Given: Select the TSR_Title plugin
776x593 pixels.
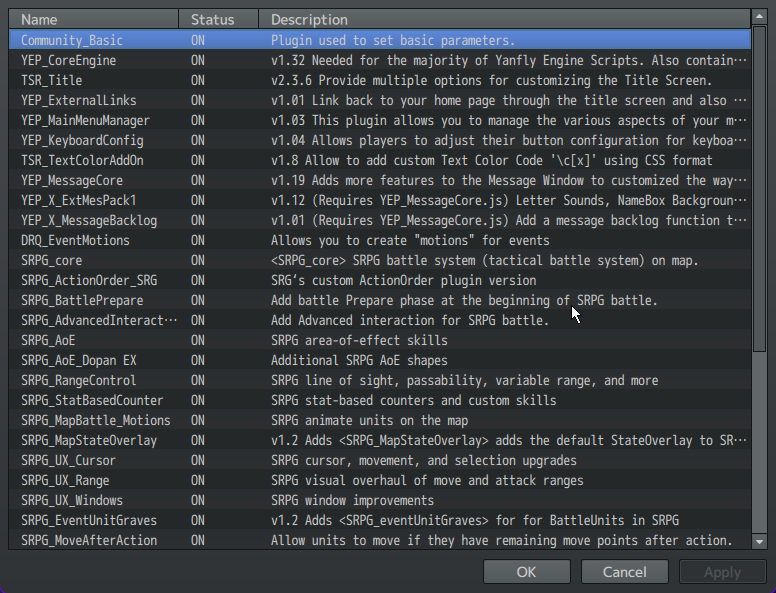Looking at the screenshot, I should [x=380, y=80].
